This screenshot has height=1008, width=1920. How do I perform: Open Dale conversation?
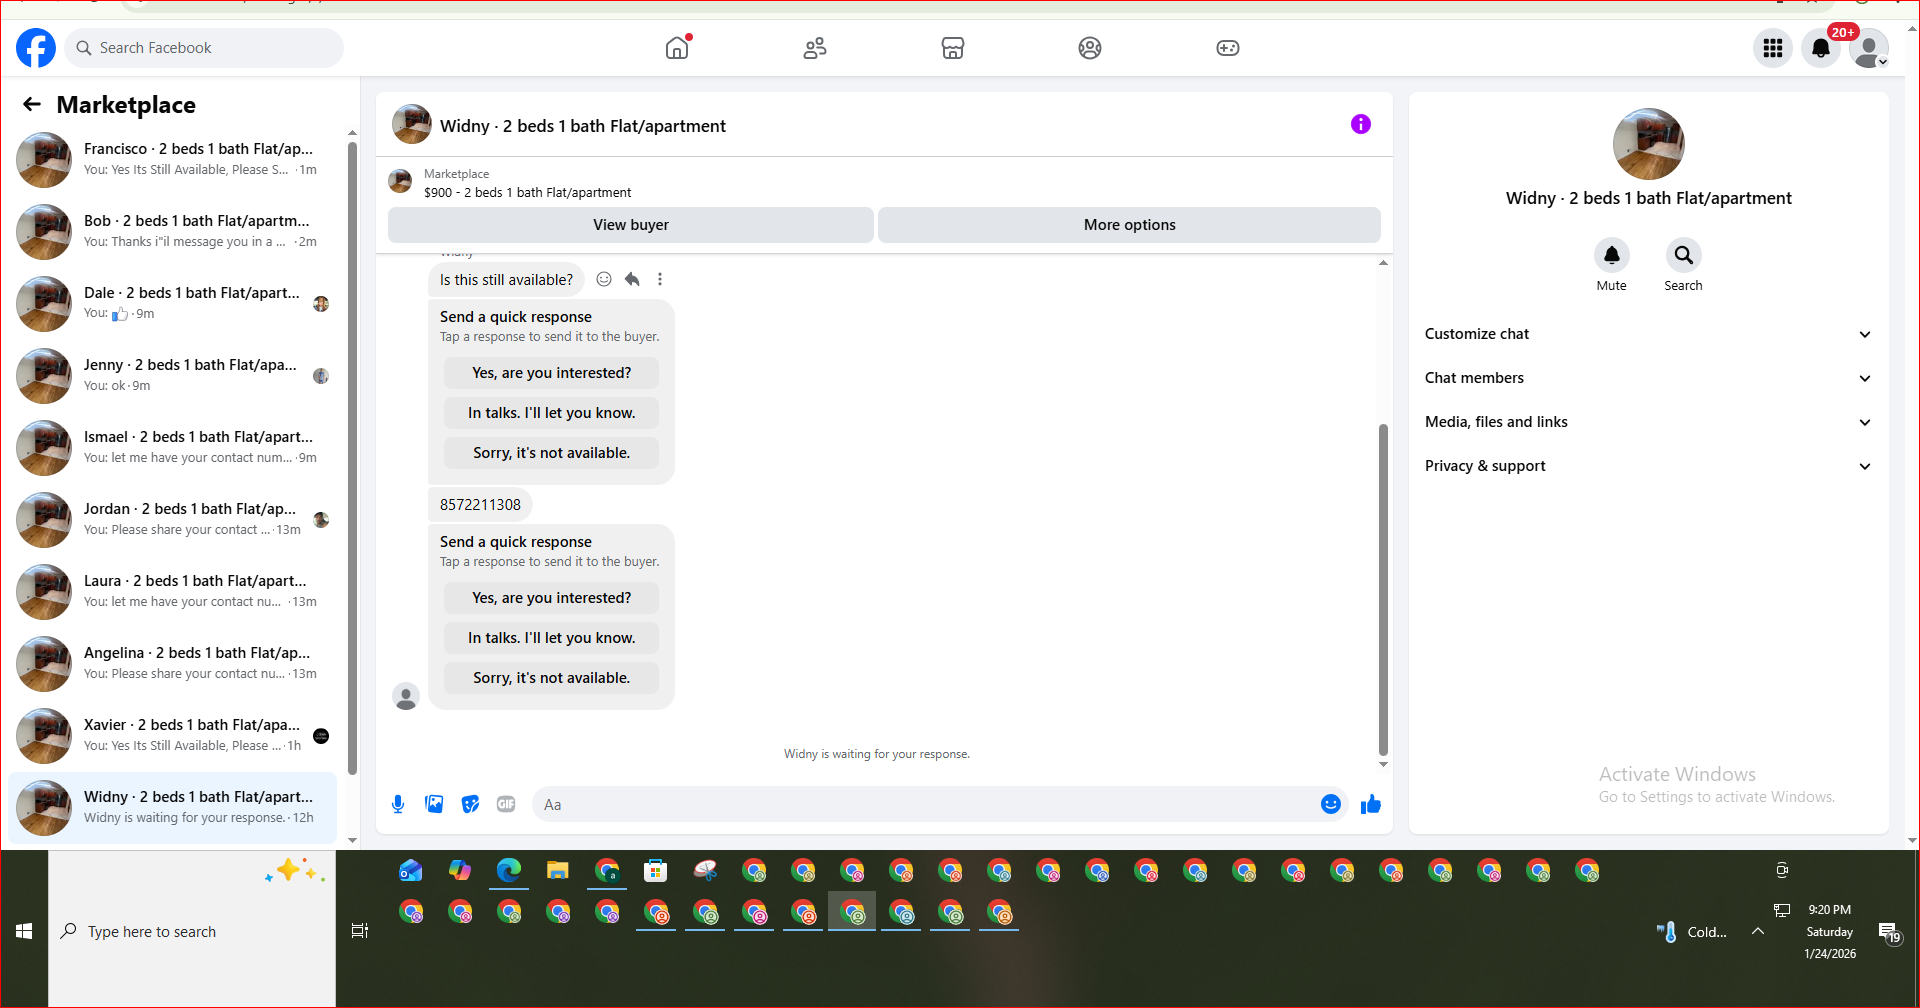173,303
